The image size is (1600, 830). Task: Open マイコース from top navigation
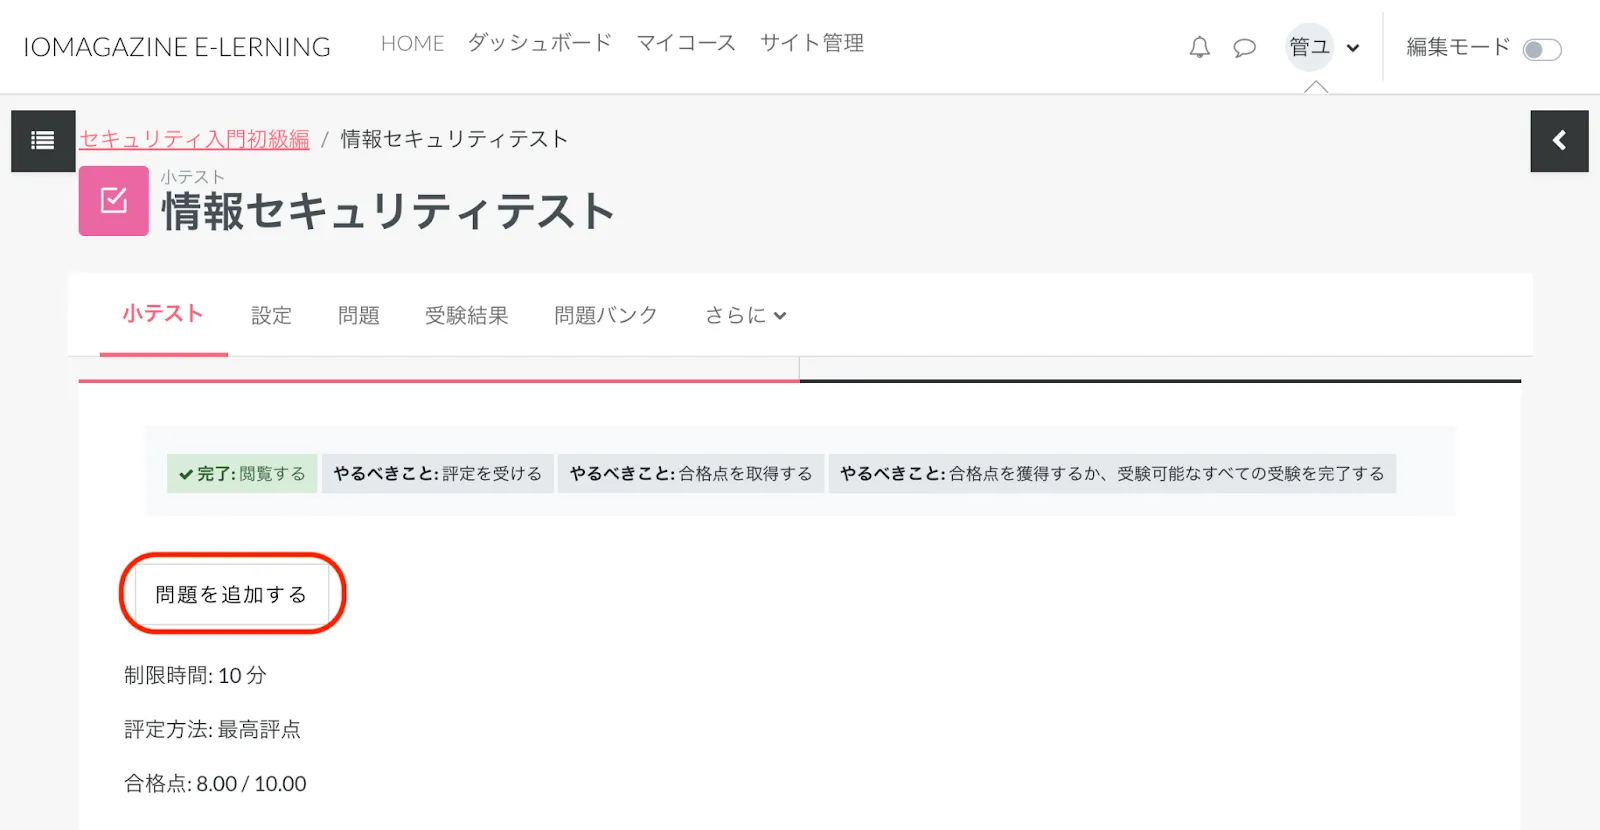pyautogui.click(x=686, y=43)
